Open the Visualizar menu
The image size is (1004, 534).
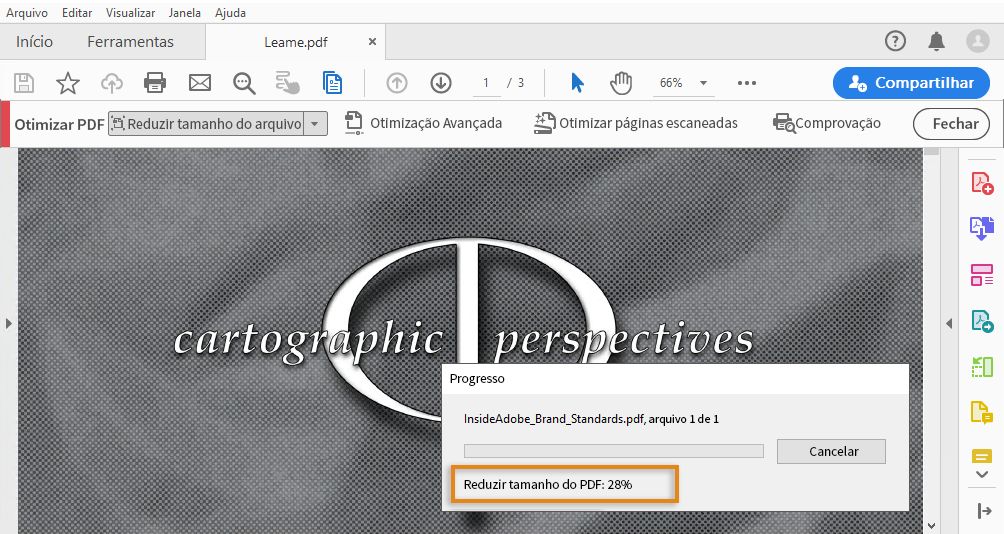point(131,13)
